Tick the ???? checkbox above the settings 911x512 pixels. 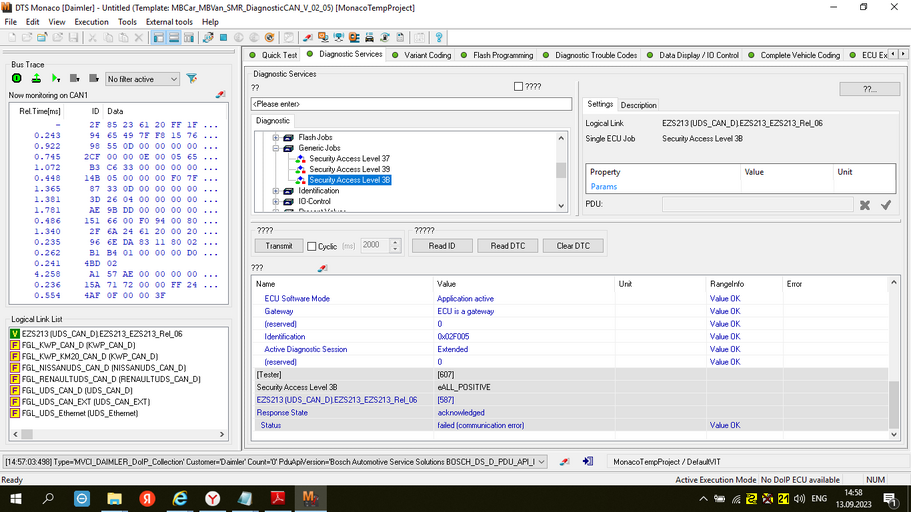tap(518, 87)
